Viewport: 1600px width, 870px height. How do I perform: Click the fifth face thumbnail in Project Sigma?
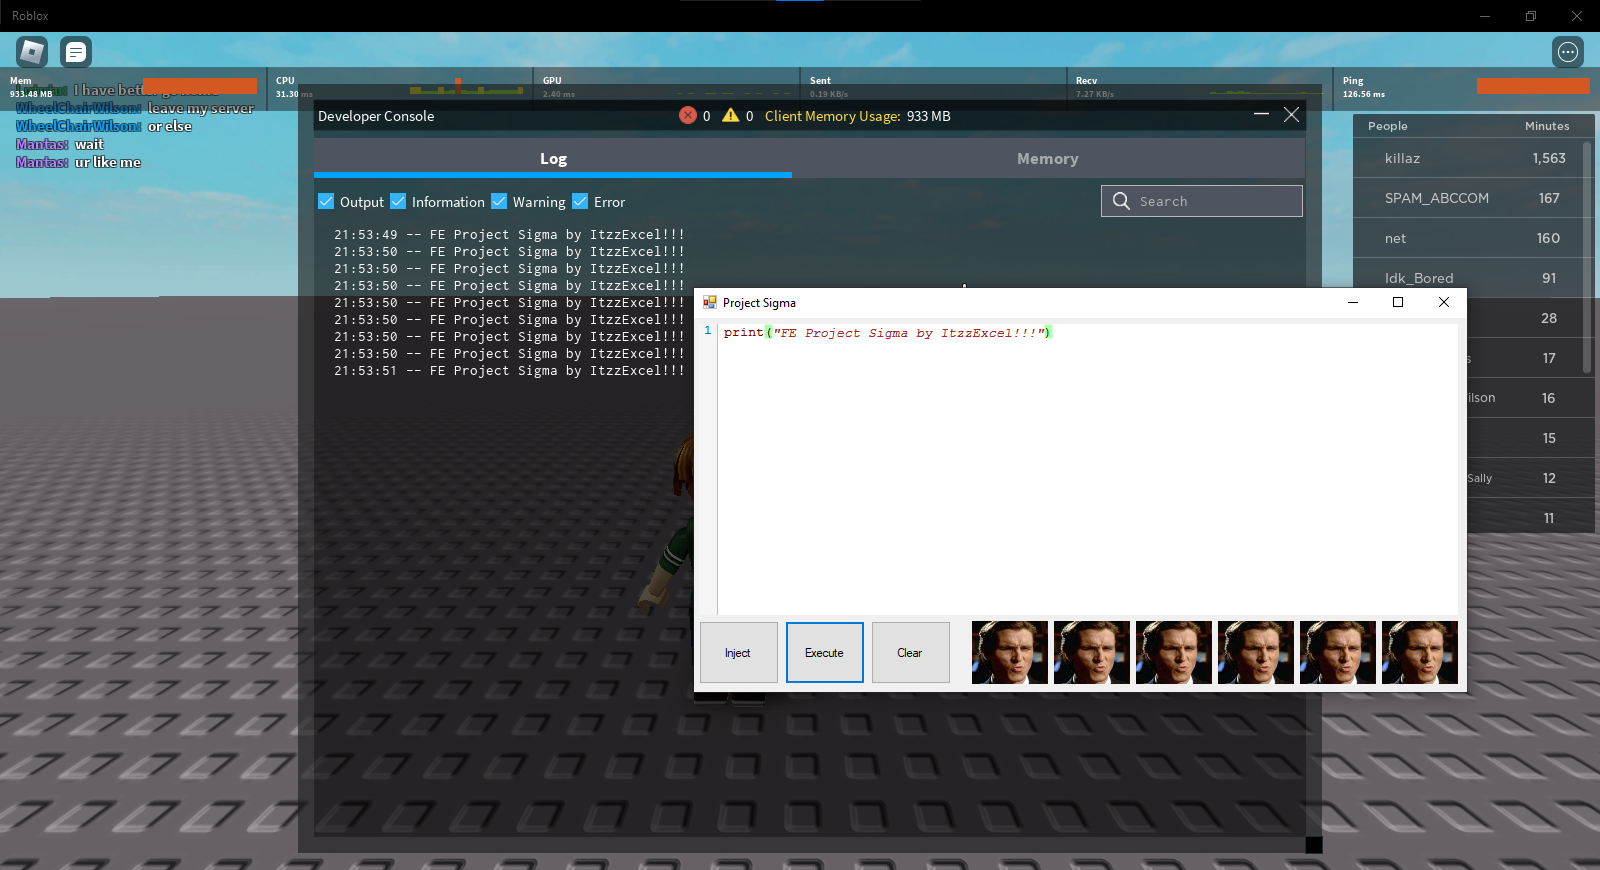click(1338, 652)
